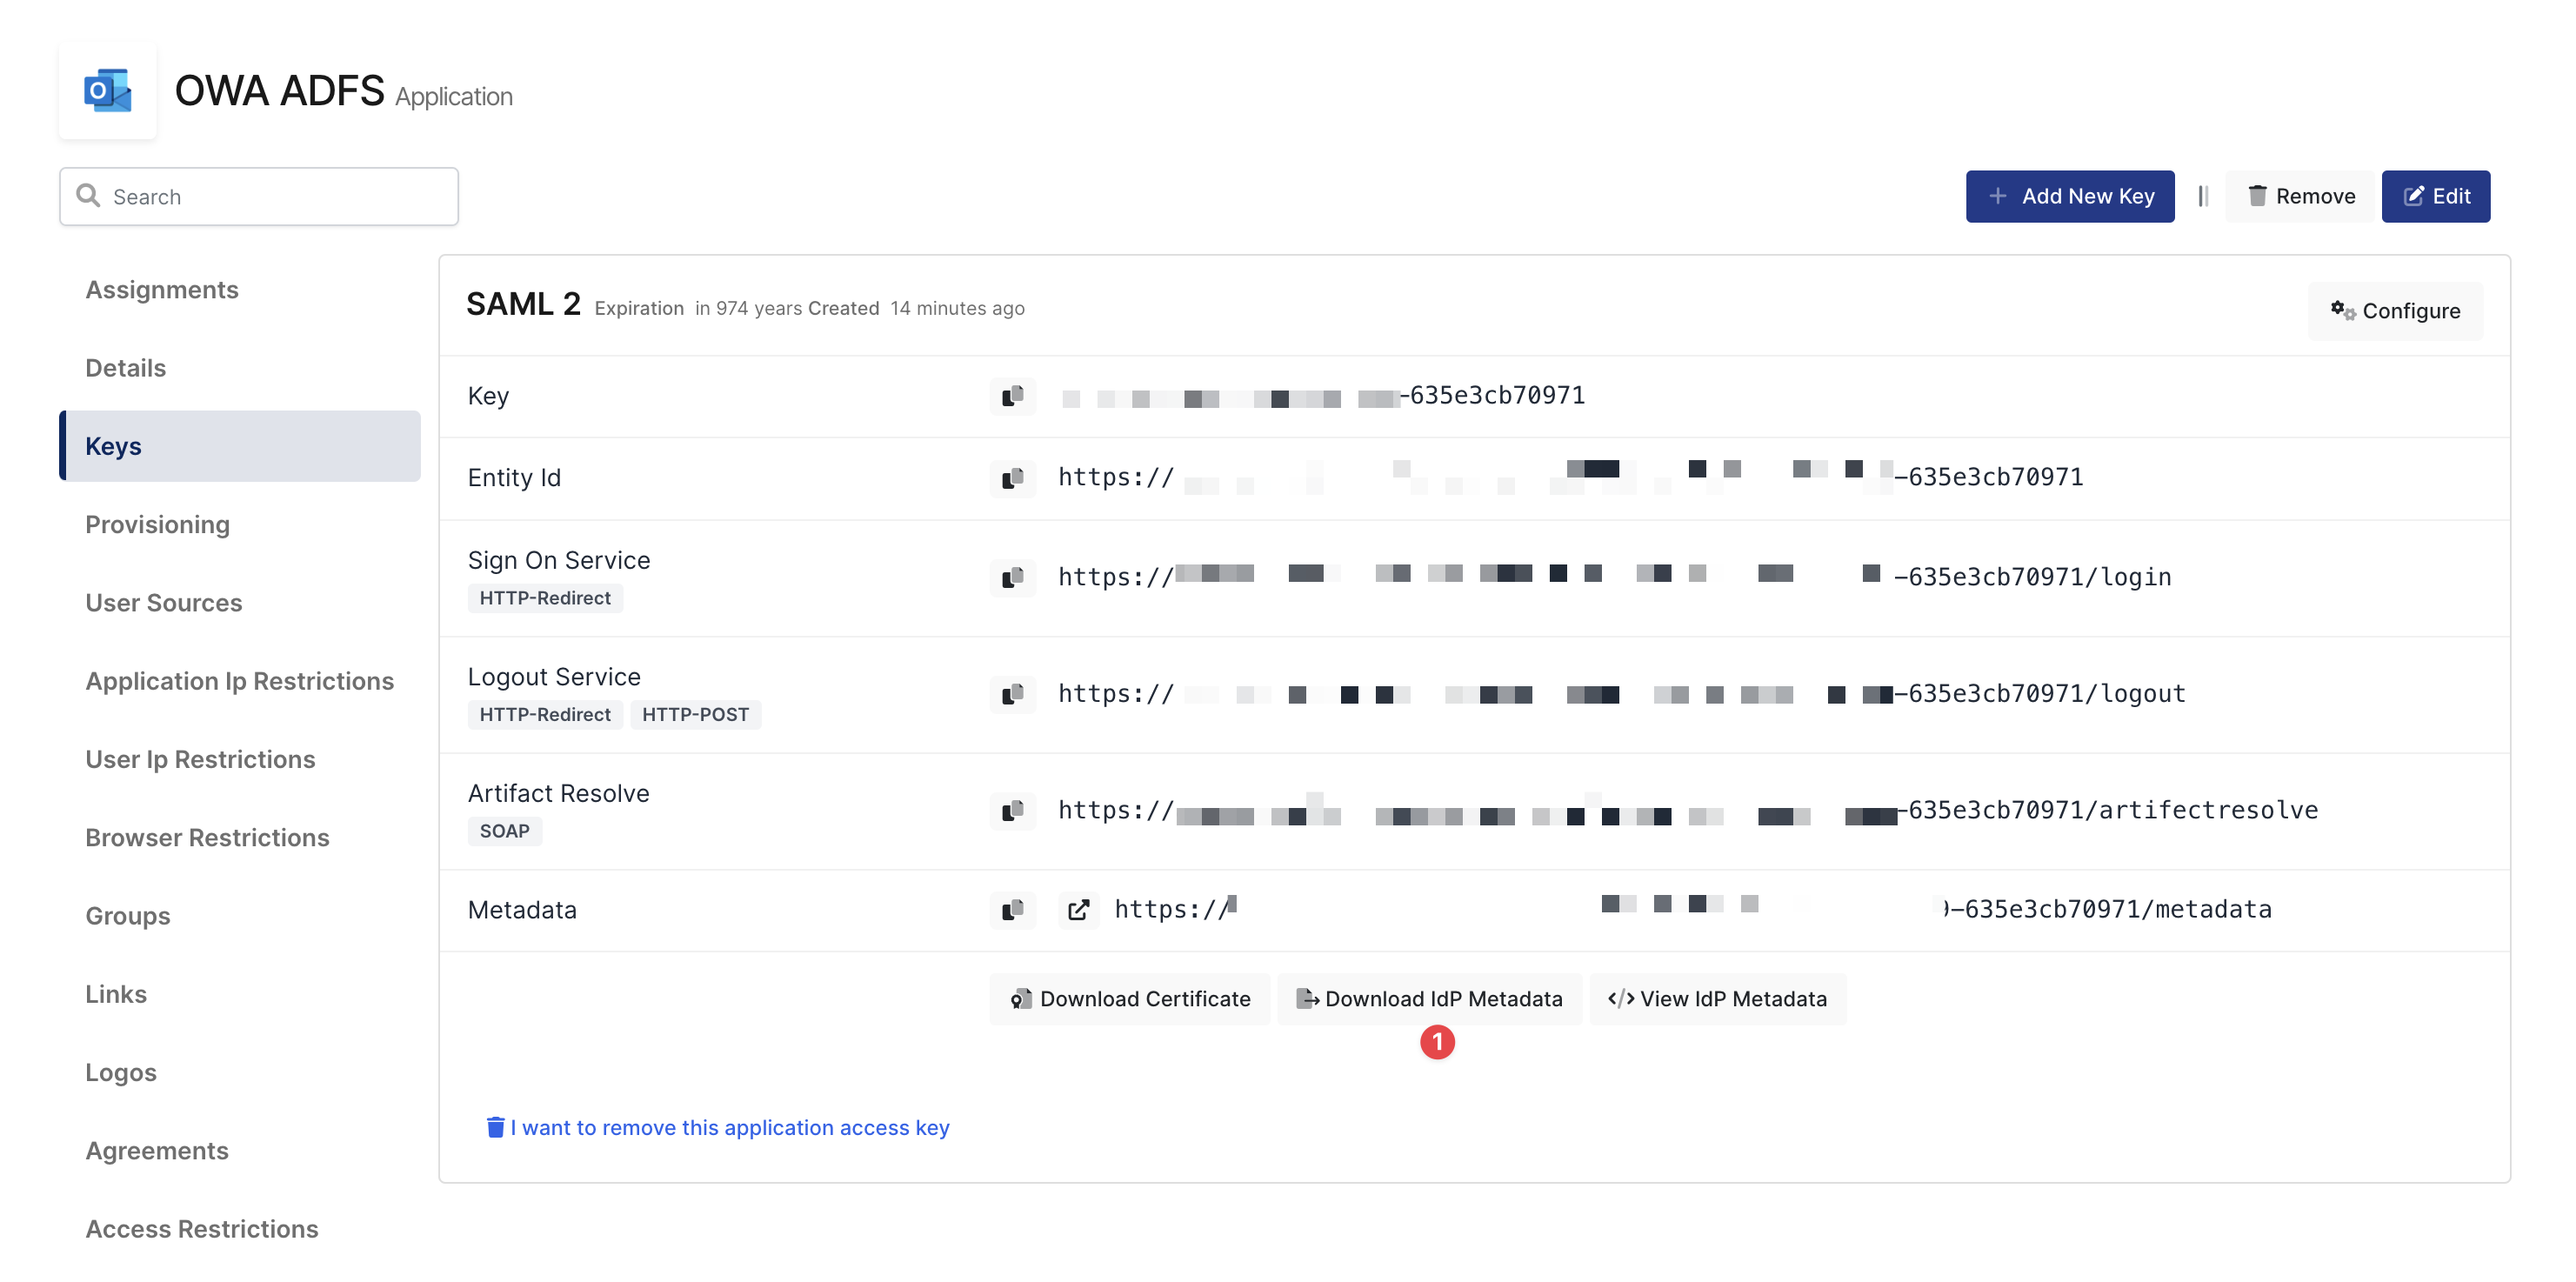Image resolution: width=2576 pixels, height=1282 pixels.
Task: Copy the Key value
Action: coord(1012,396)
